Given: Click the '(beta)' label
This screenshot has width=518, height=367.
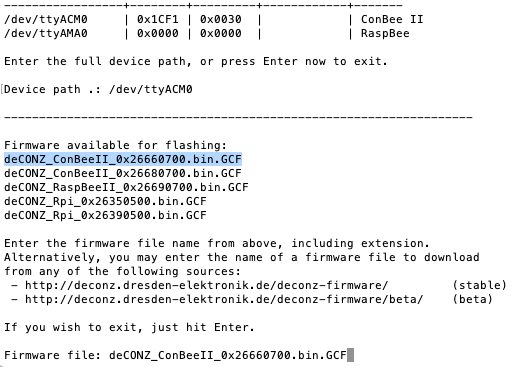Looking at the screenshot, I should tap(472, 299).
